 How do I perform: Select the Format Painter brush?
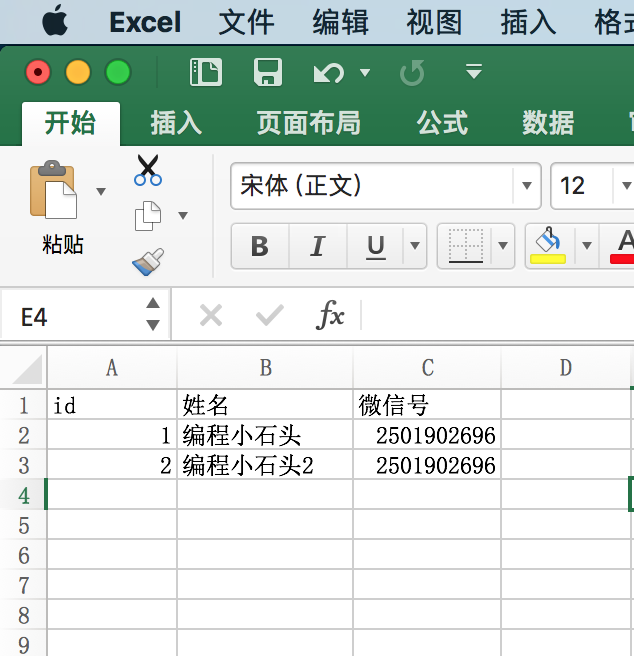pos(148,261)
